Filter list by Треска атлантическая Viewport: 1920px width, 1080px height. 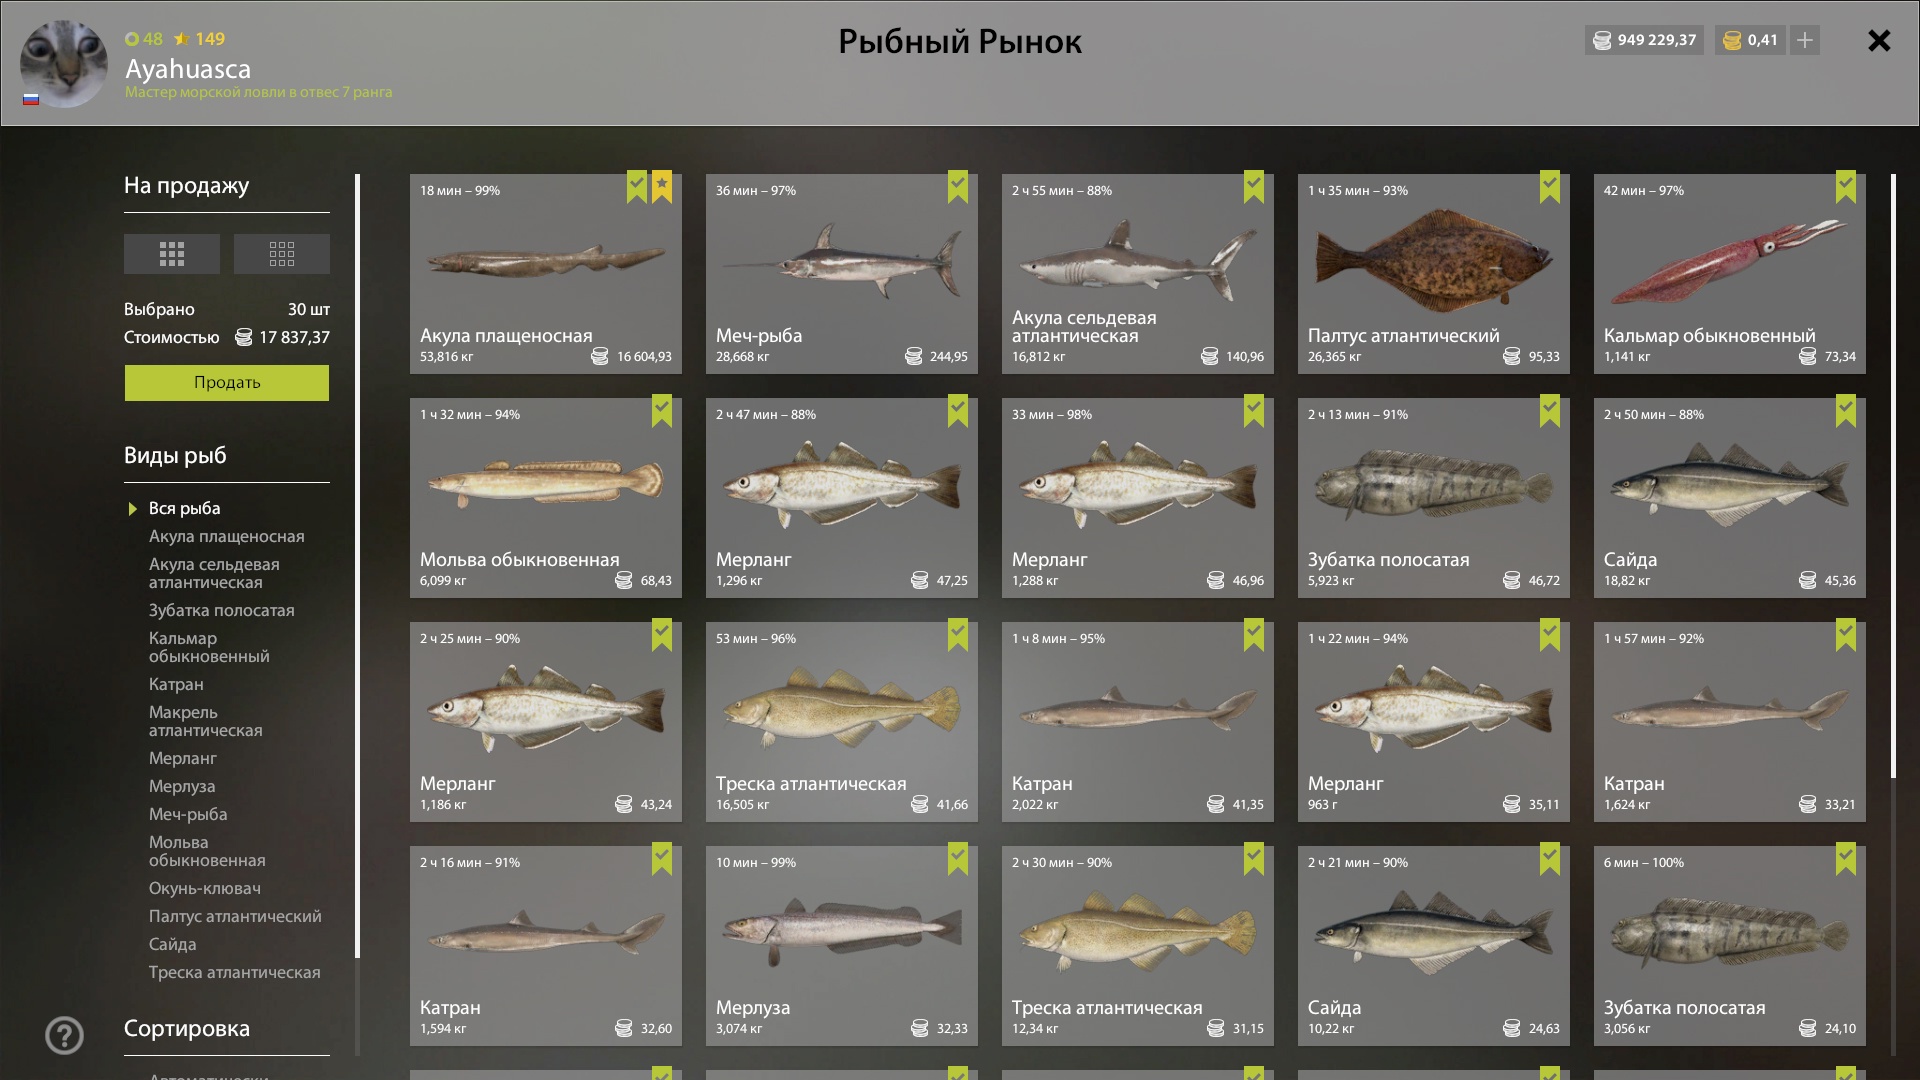pos(235,972)
